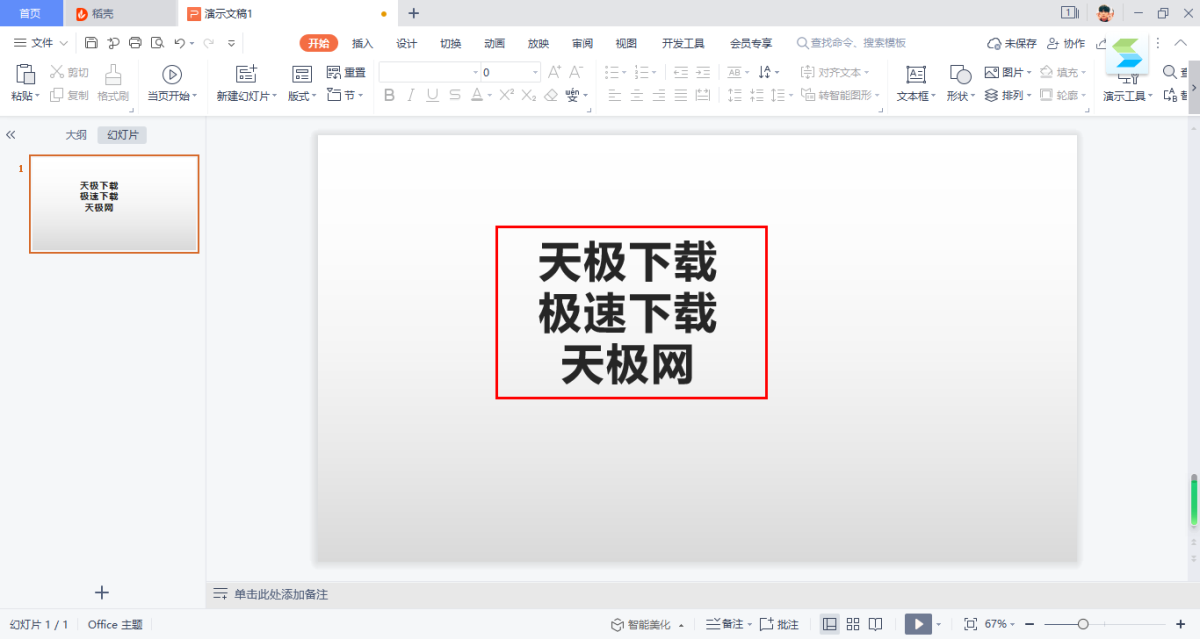Click the Undo arrow icon
The width and height of the screenshot is (1200, 639).
179,43
